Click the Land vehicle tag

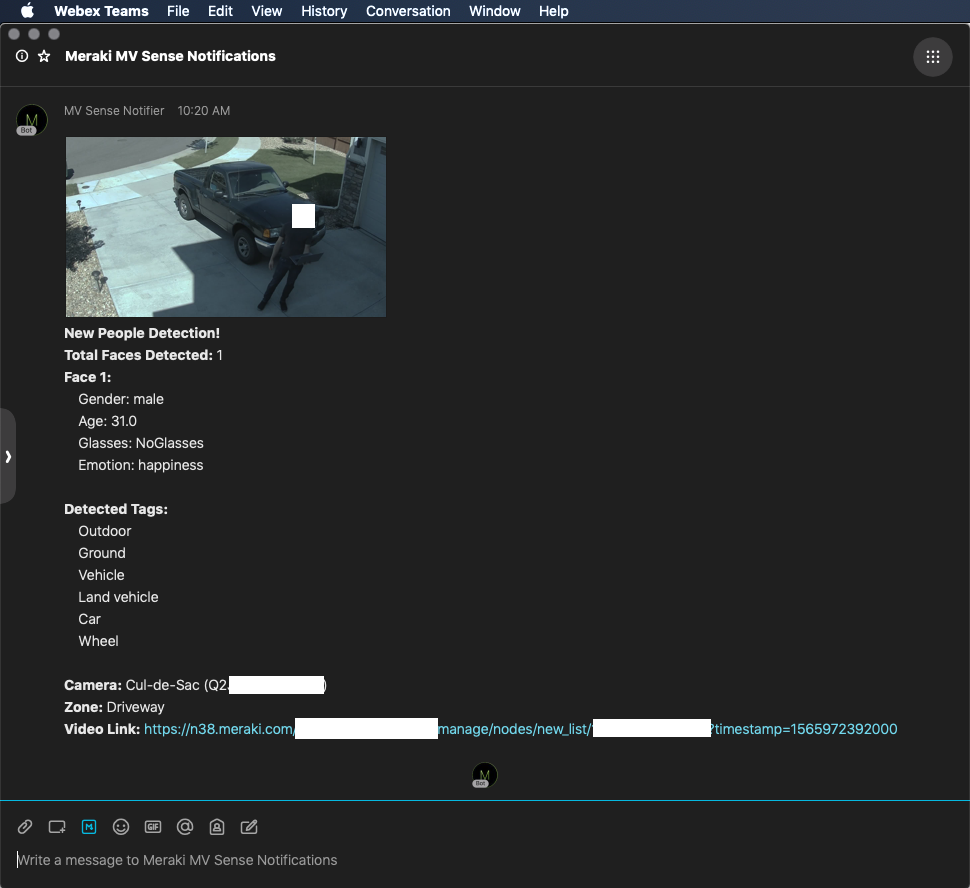click(x=118, y=597)
